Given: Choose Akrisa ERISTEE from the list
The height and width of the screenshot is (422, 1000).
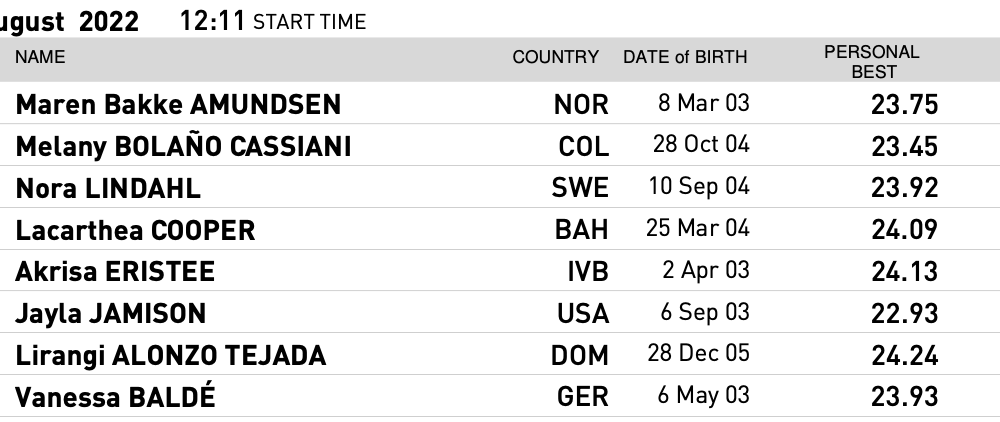Looking at the screenshot, I should [x=115, y=272].
